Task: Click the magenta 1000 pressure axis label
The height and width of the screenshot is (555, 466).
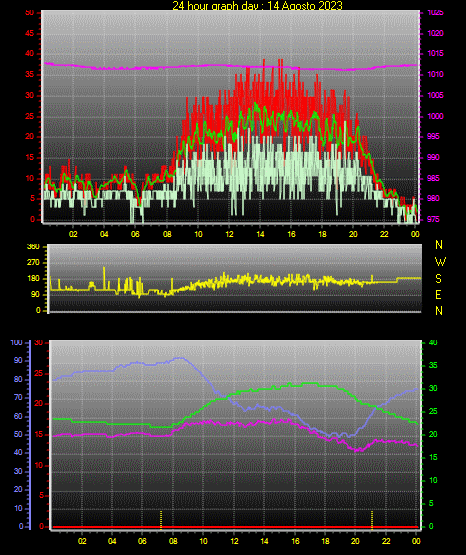Action: pyautogui.click(x=435, y=116)
